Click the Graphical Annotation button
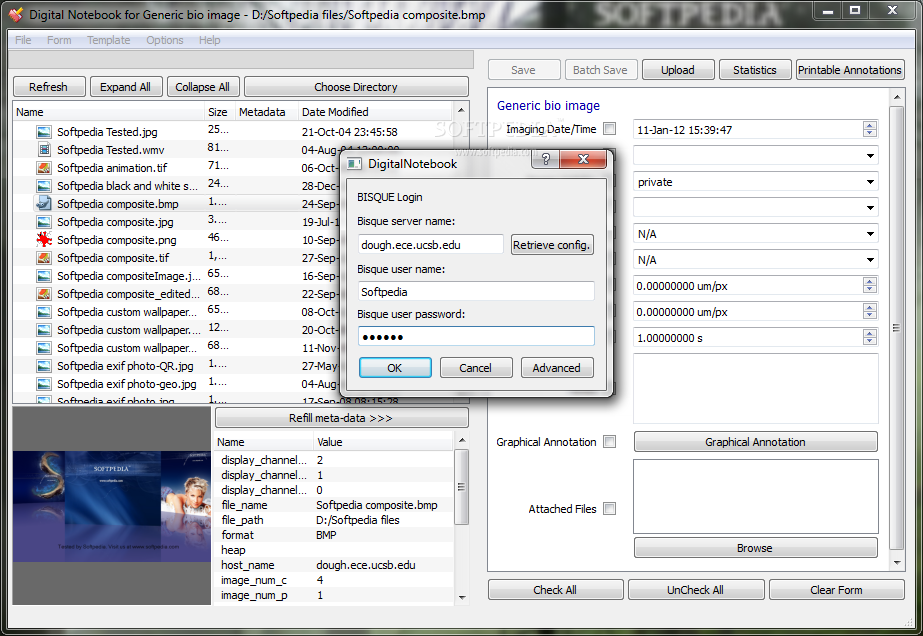This screenshot has height=636, width=923. tap(755, 442)
